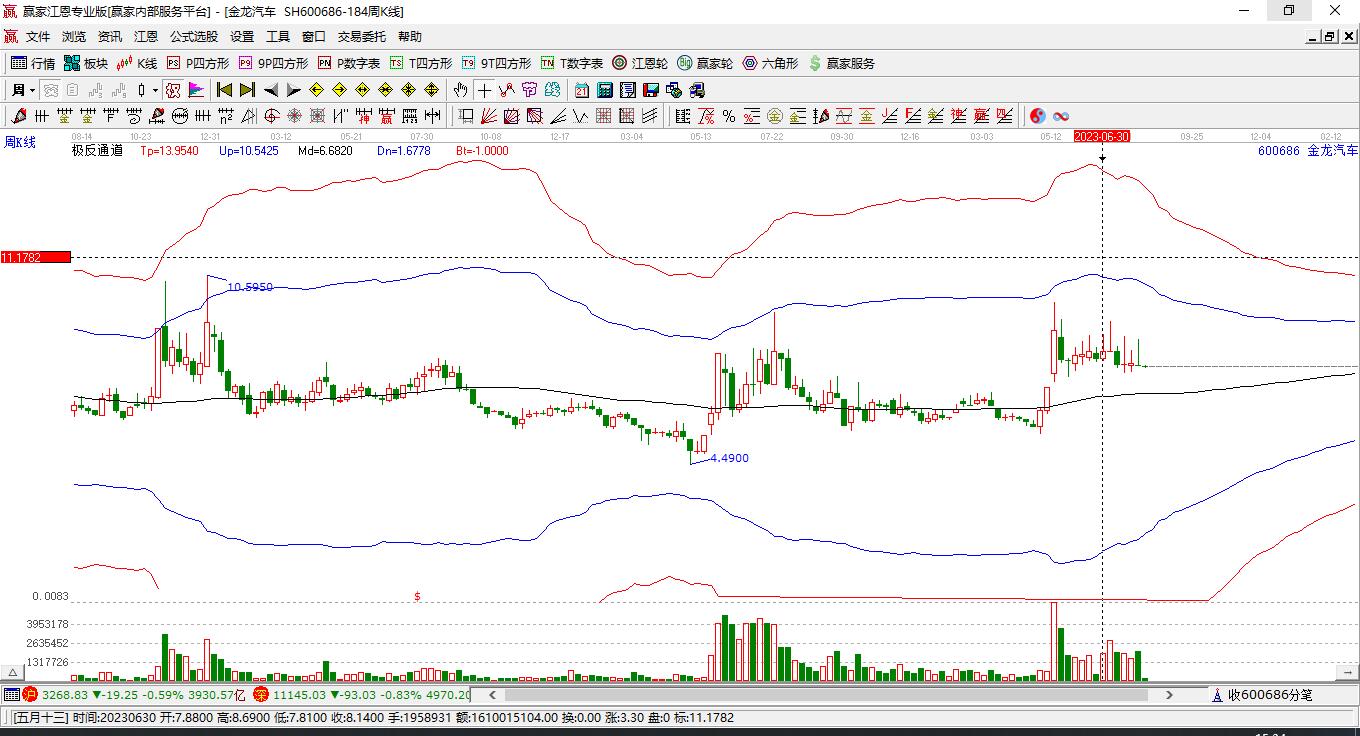Image resolution: width=1360 pixels, height=736 pixels.
Task: Open the 板块 sectors view
Action: (x=86, y=63)
